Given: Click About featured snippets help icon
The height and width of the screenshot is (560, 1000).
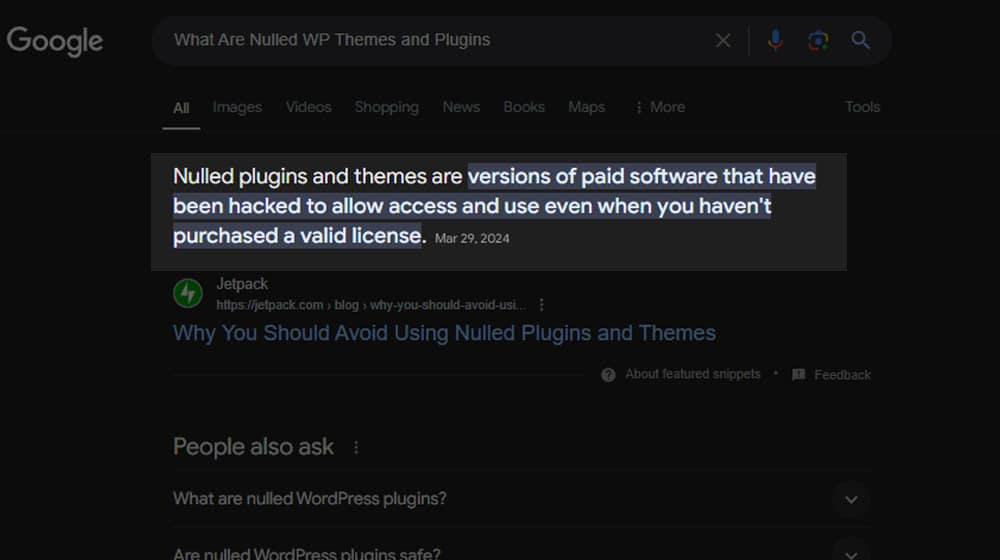Looking at the screenshot, I should pyautogui.click(x=608, y=375).
